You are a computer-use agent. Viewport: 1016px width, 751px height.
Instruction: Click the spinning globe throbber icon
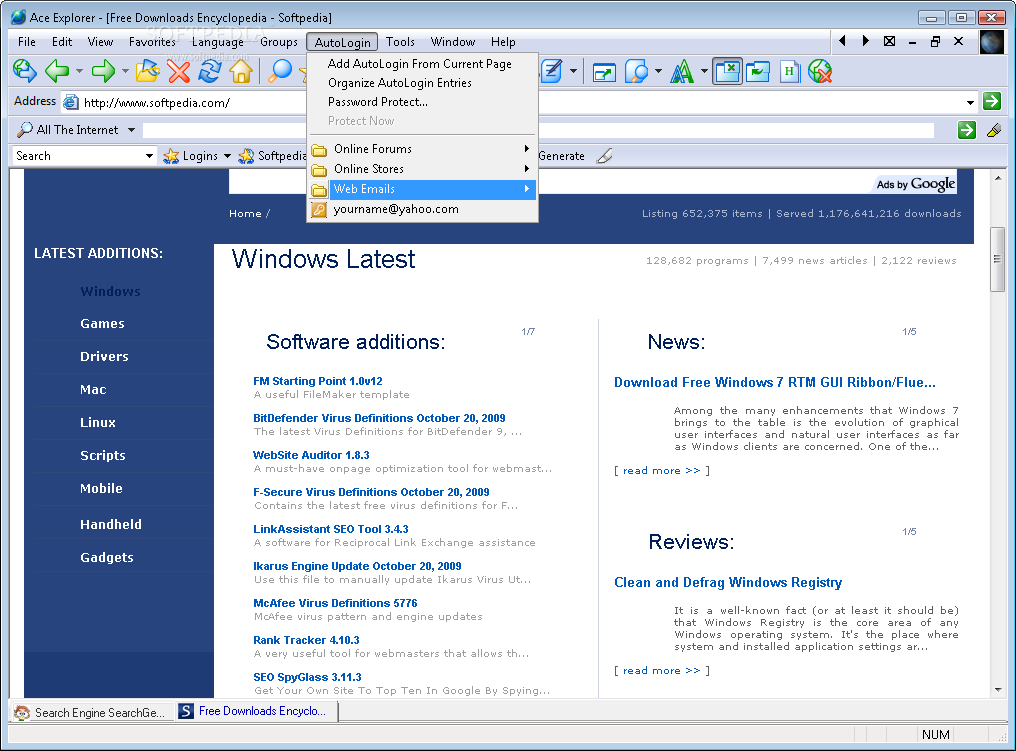pyautogui.click(x=992, y=42)
